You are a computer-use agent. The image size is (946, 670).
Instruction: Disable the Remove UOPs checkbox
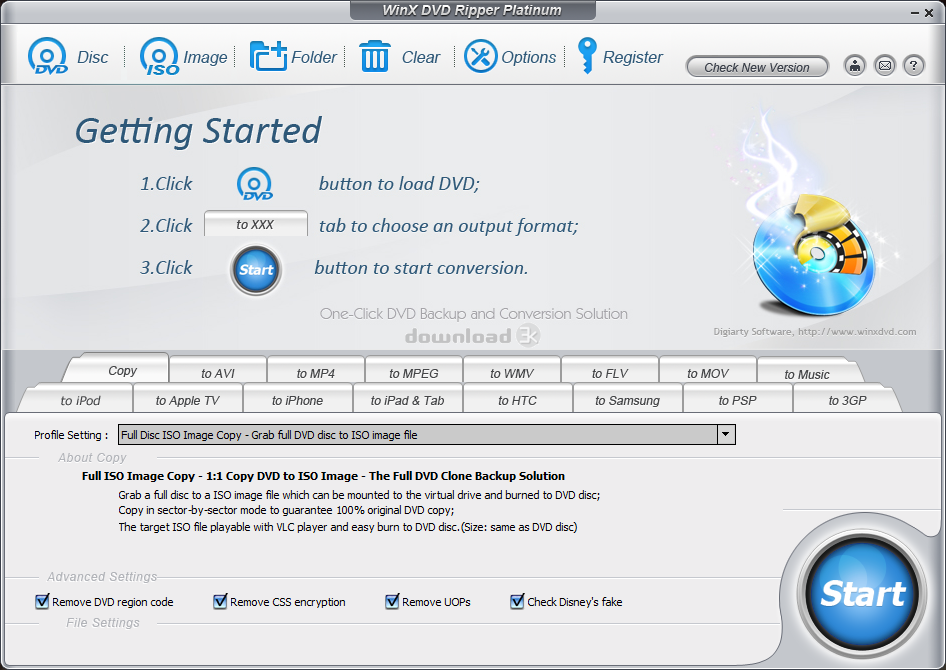(392, 602)
